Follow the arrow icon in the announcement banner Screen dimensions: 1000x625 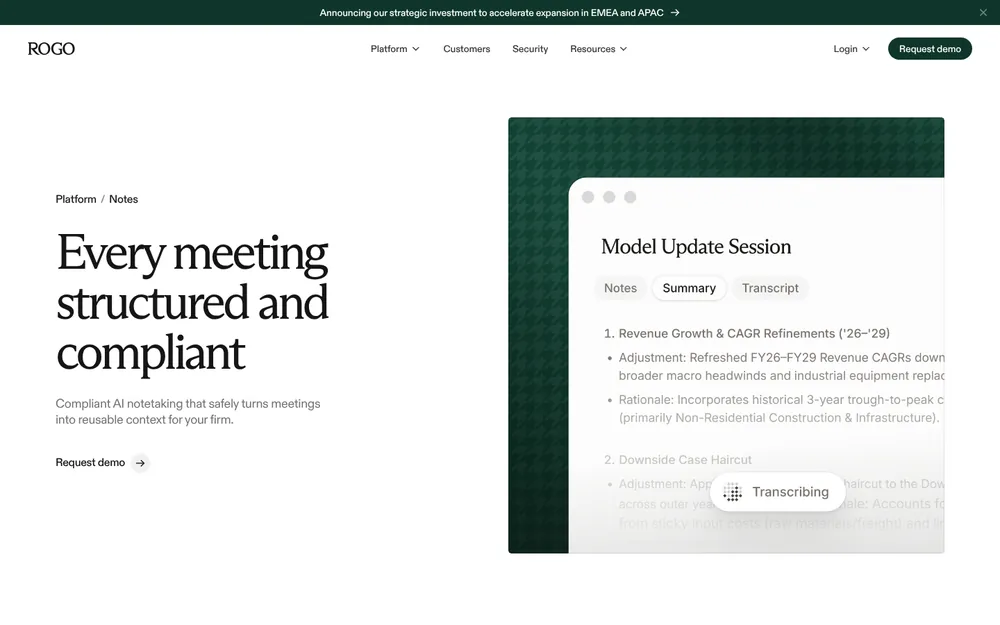click(675, 13)
